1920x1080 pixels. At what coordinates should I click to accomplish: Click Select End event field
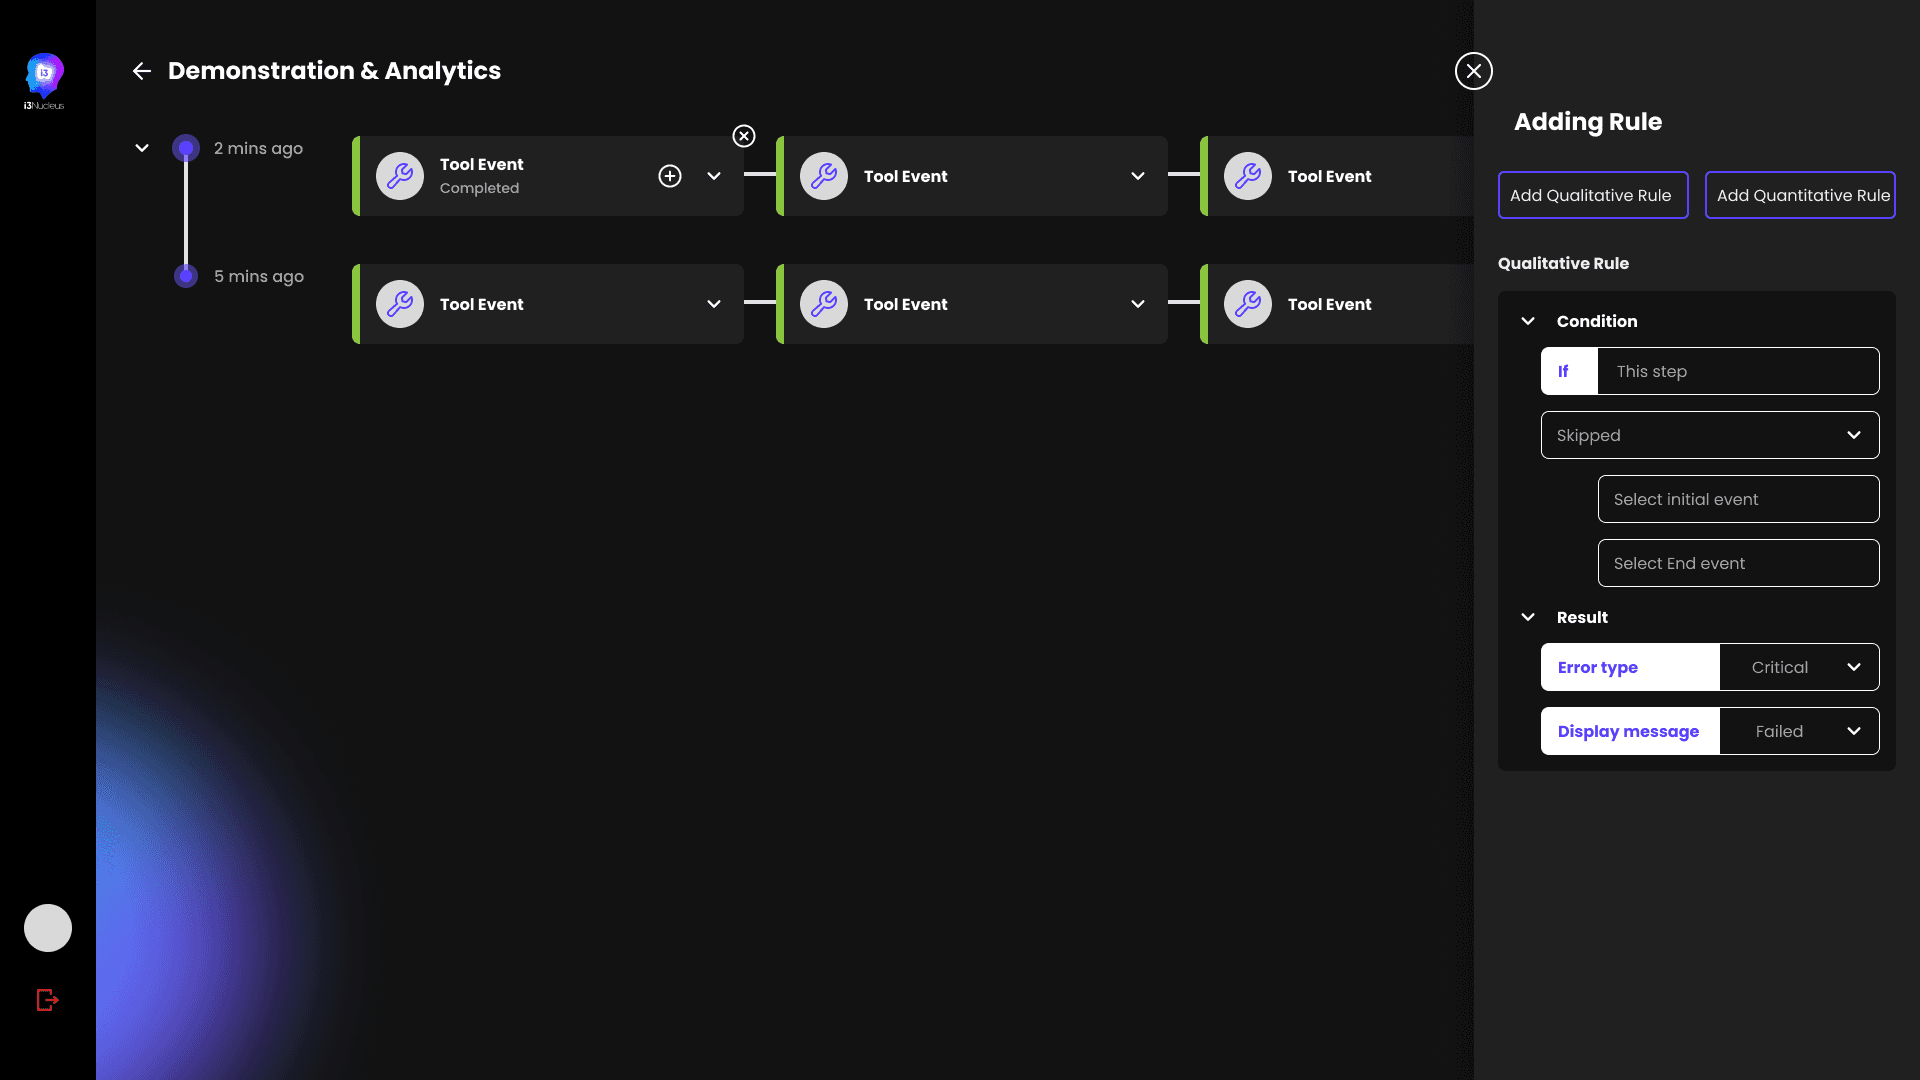tap(1738, 563)
